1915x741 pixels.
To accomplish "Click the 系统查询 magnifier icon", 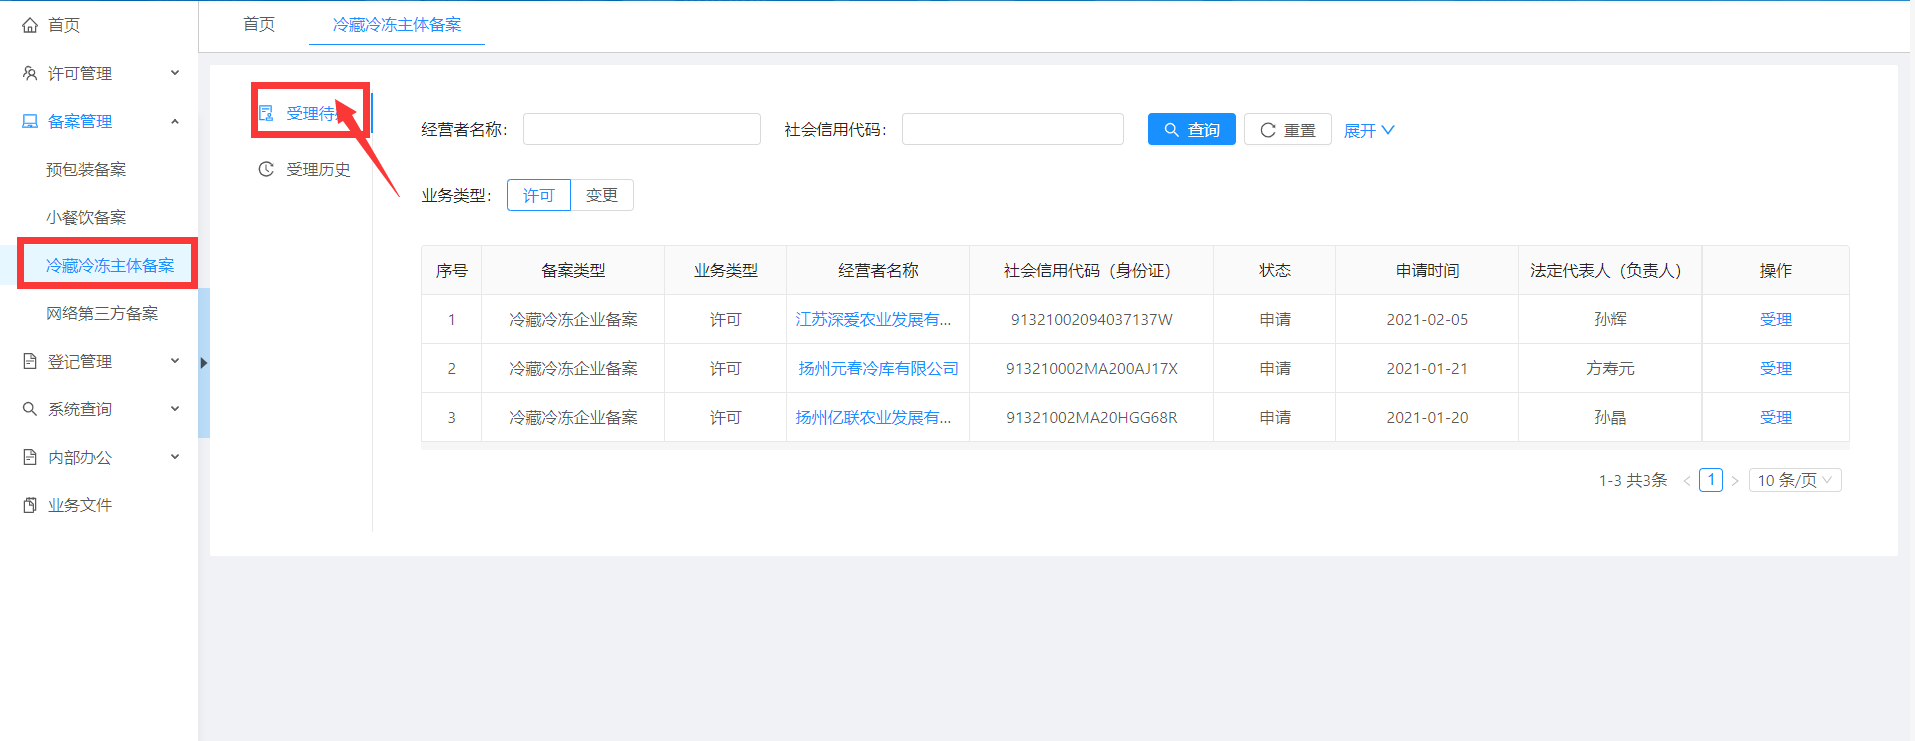I will tap(30, 409).
